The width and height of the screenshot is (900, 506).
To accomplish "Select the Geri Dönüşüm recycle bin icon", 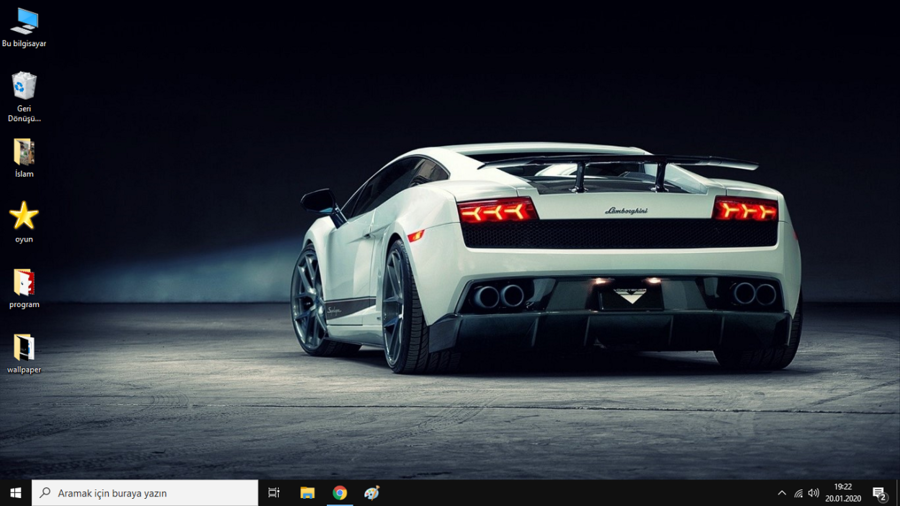I will (24, 87).
